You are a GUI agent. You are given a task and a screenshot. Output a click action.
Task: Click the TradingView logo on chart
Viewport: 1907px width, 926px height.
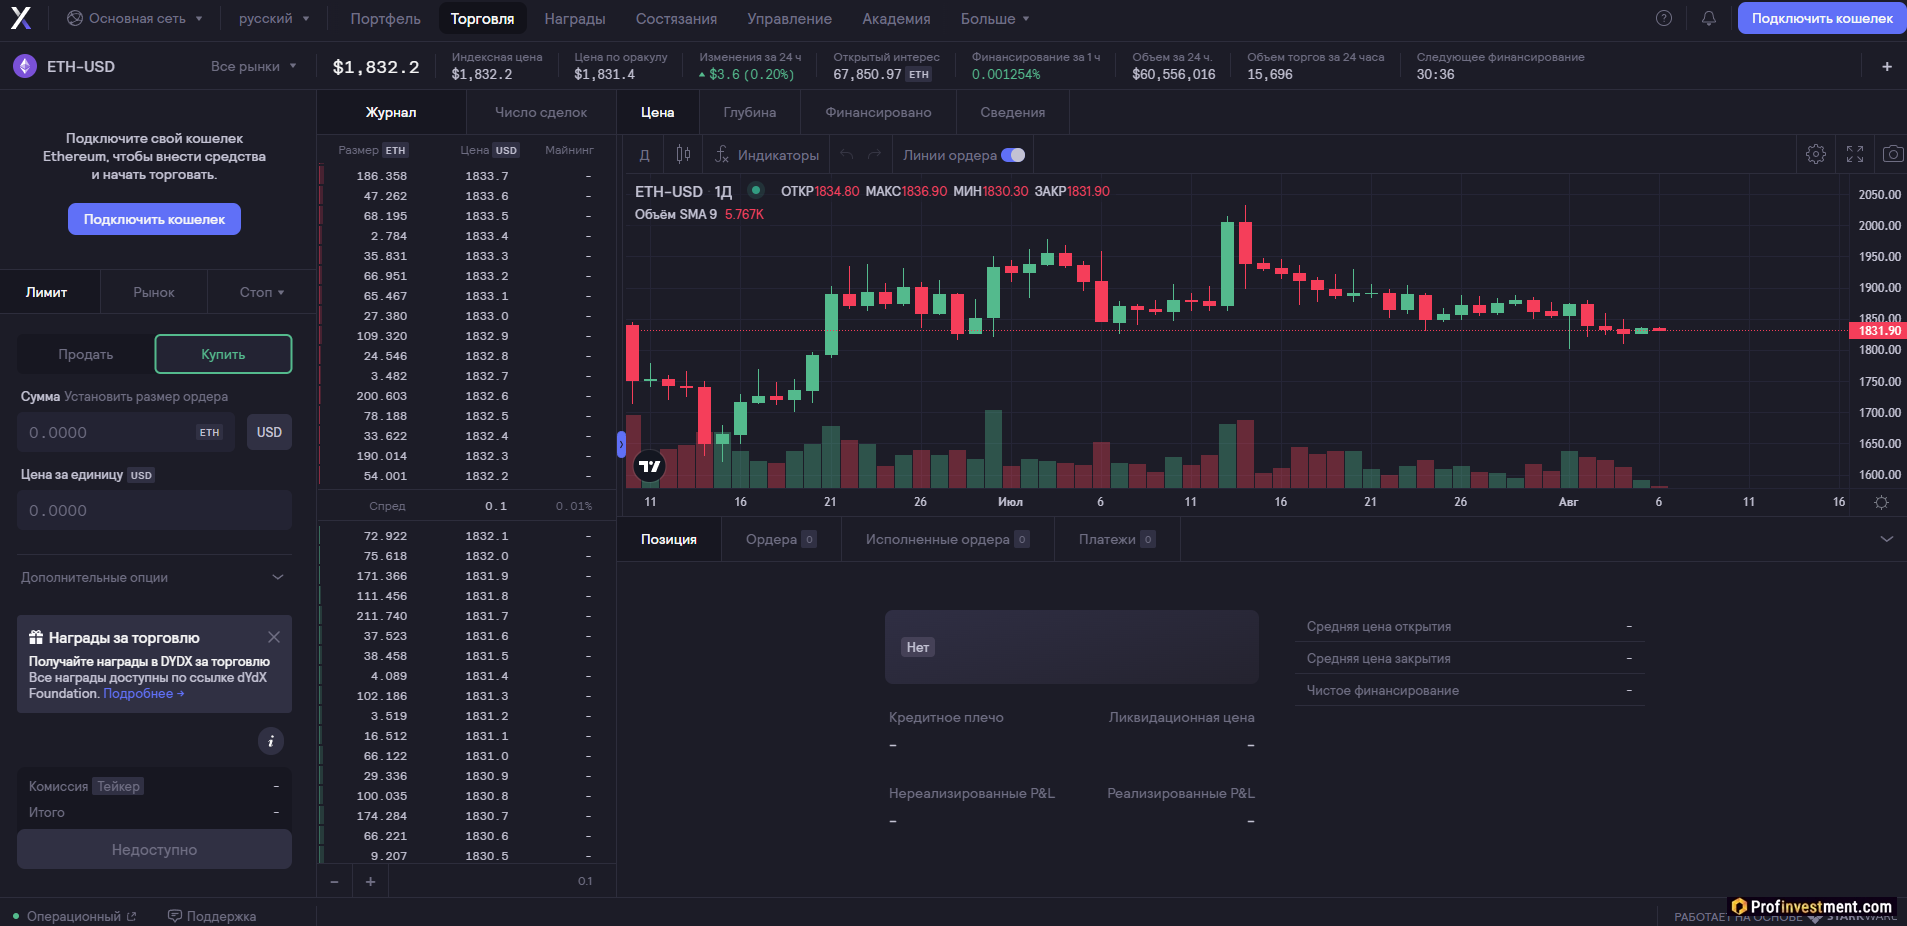coord(650,466)
